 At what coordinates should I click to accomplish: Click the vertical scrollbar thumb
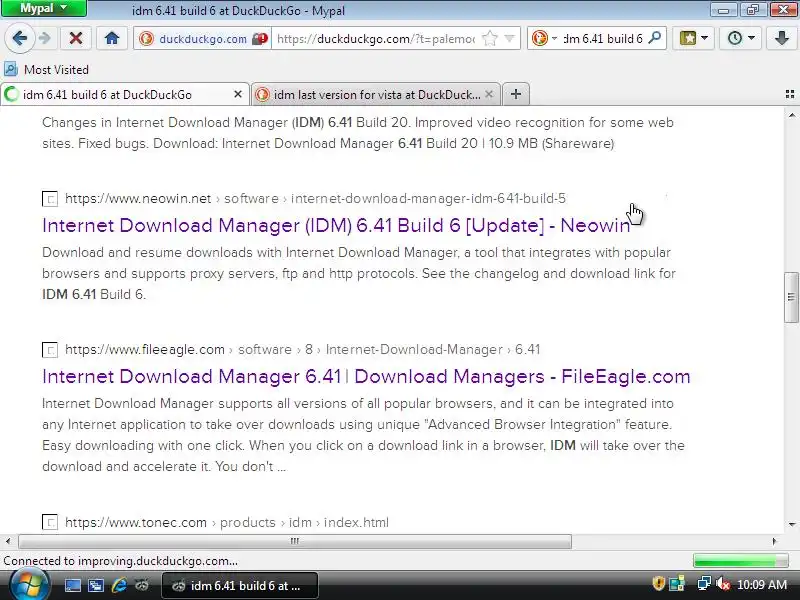coord(791,297)
